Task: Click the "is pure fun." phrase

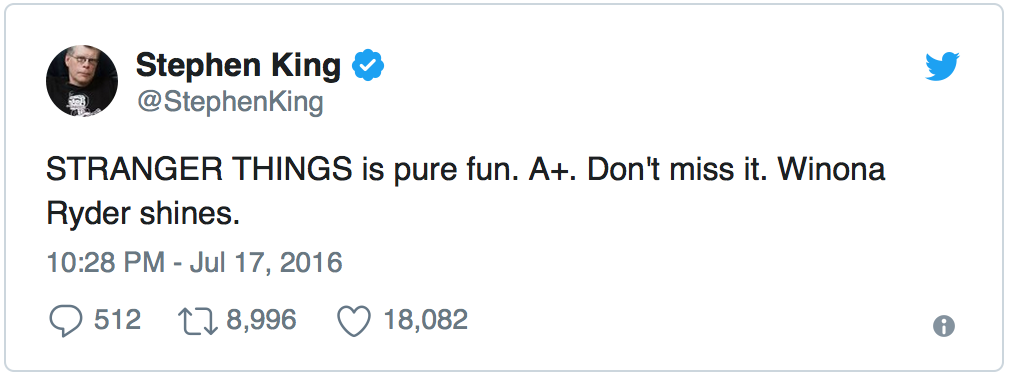Action: coord(441,172)
